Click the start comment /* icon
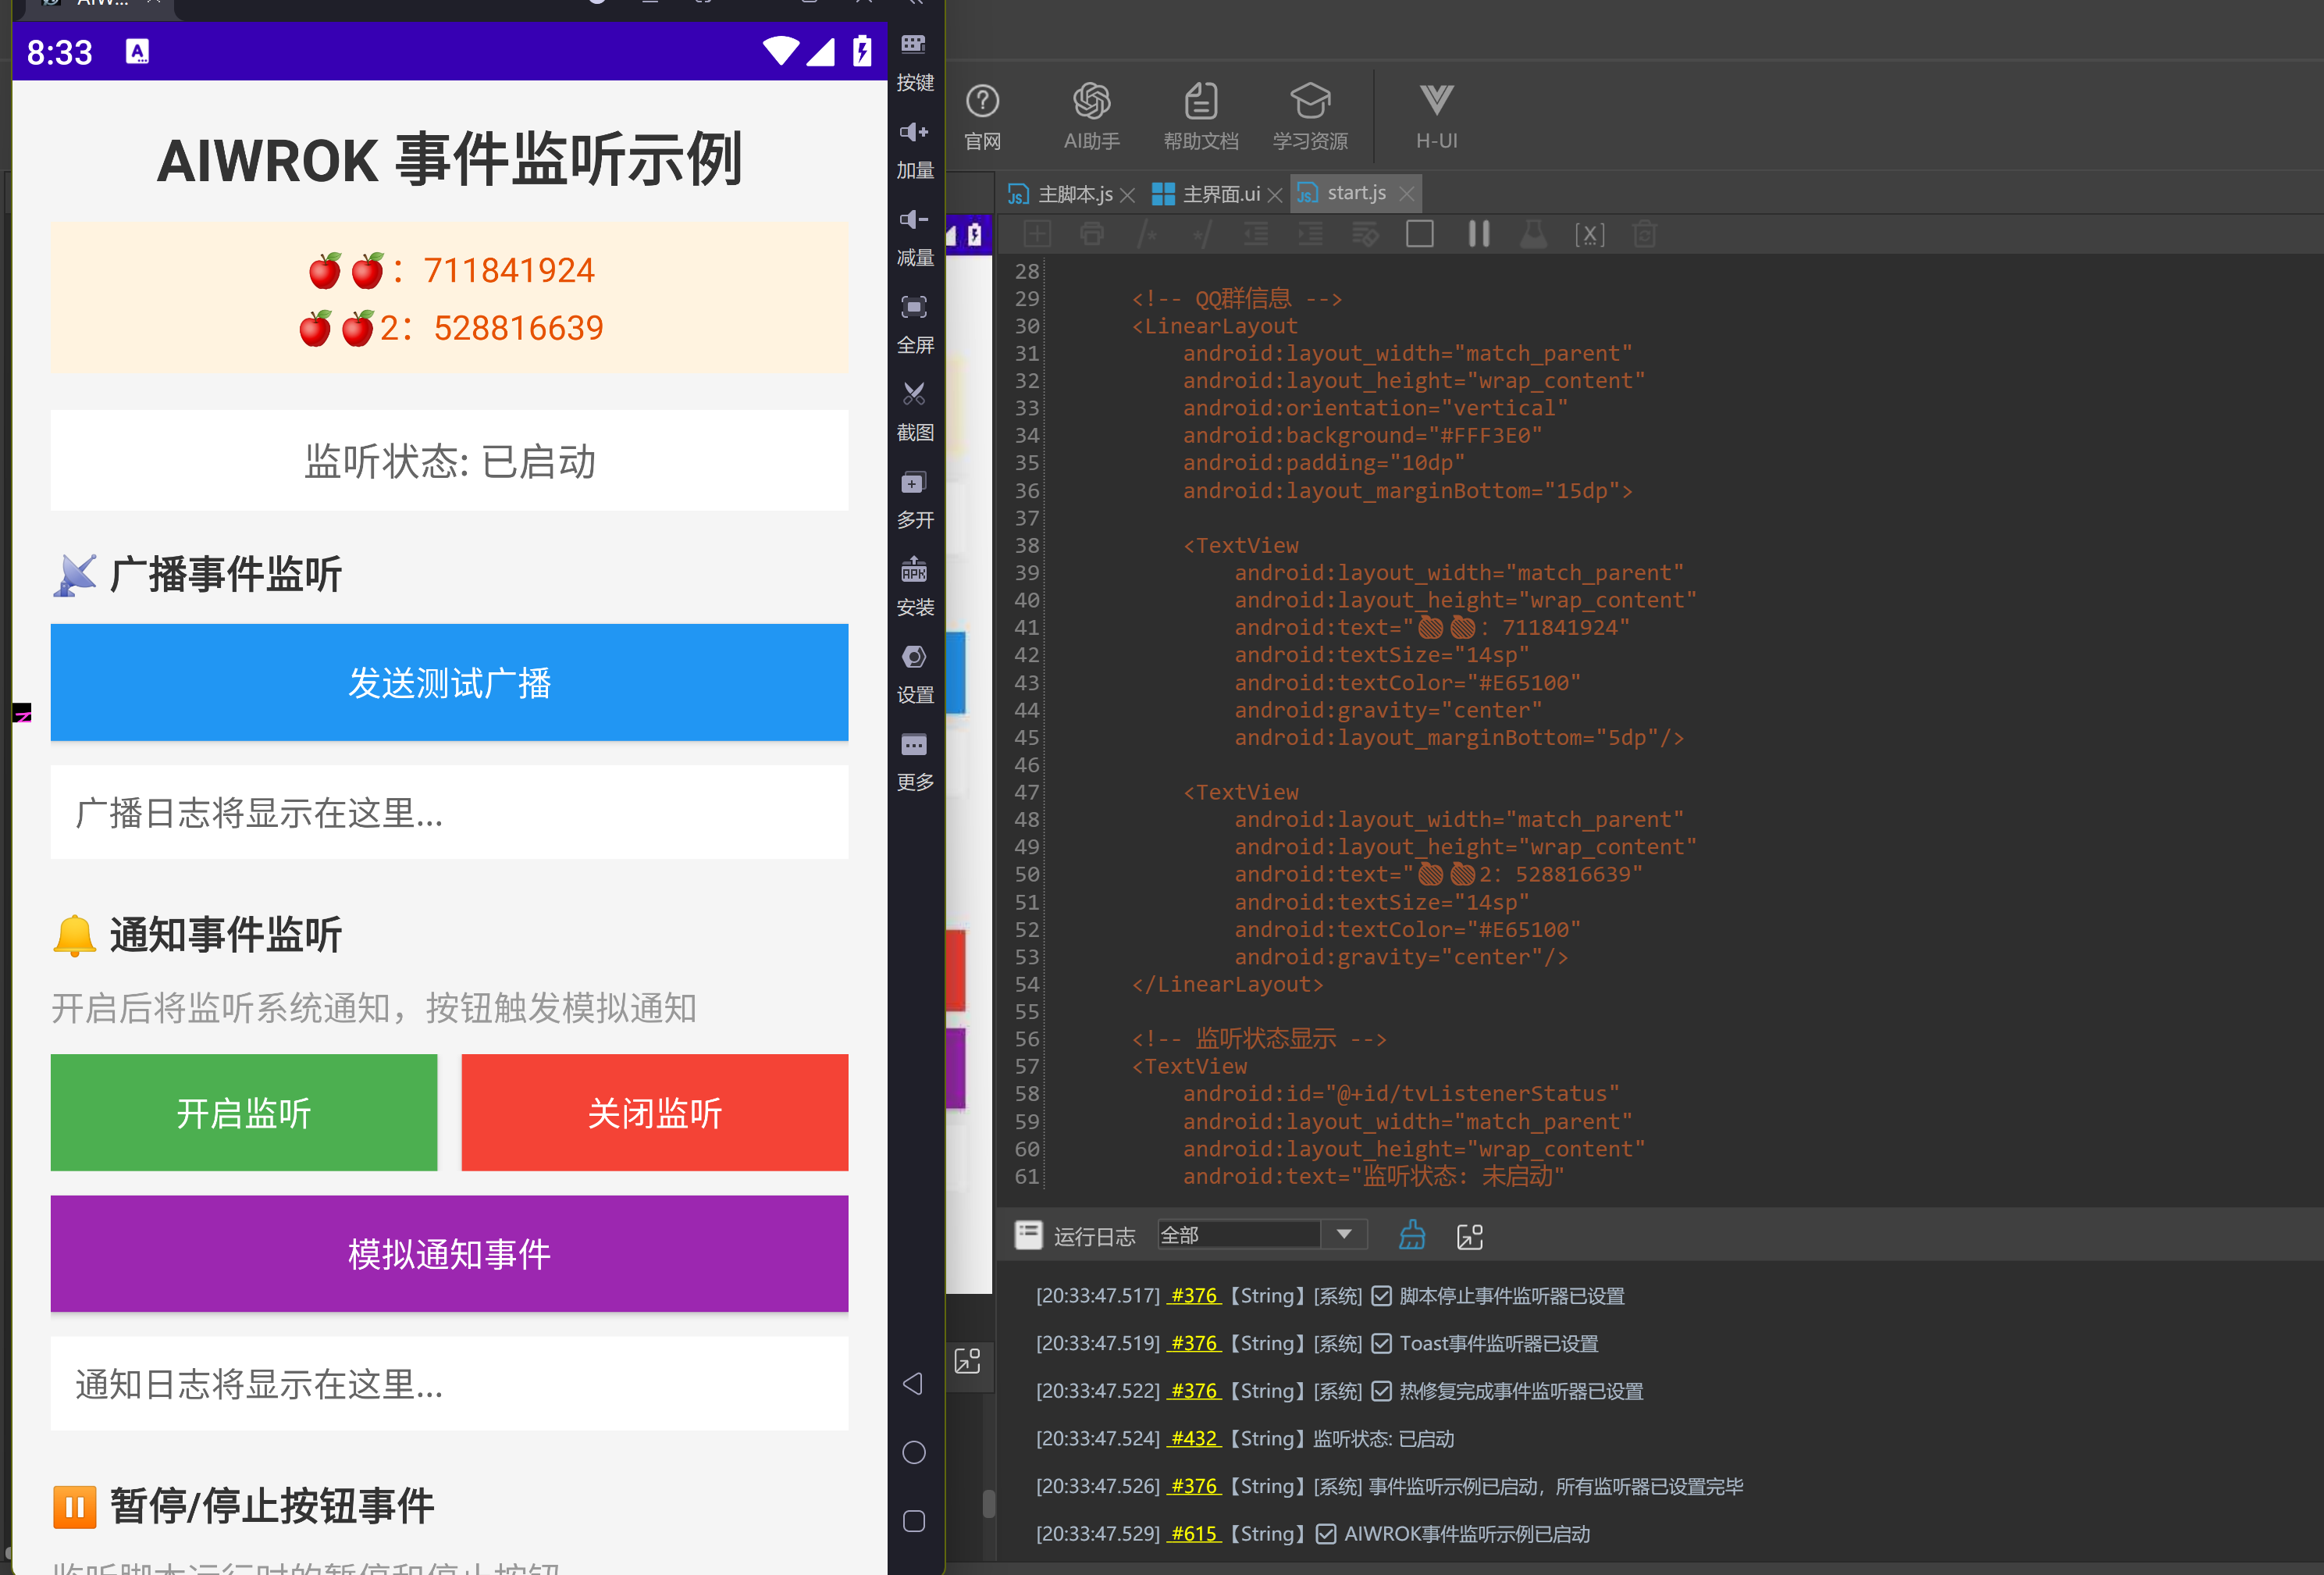 pos(1147,234)
